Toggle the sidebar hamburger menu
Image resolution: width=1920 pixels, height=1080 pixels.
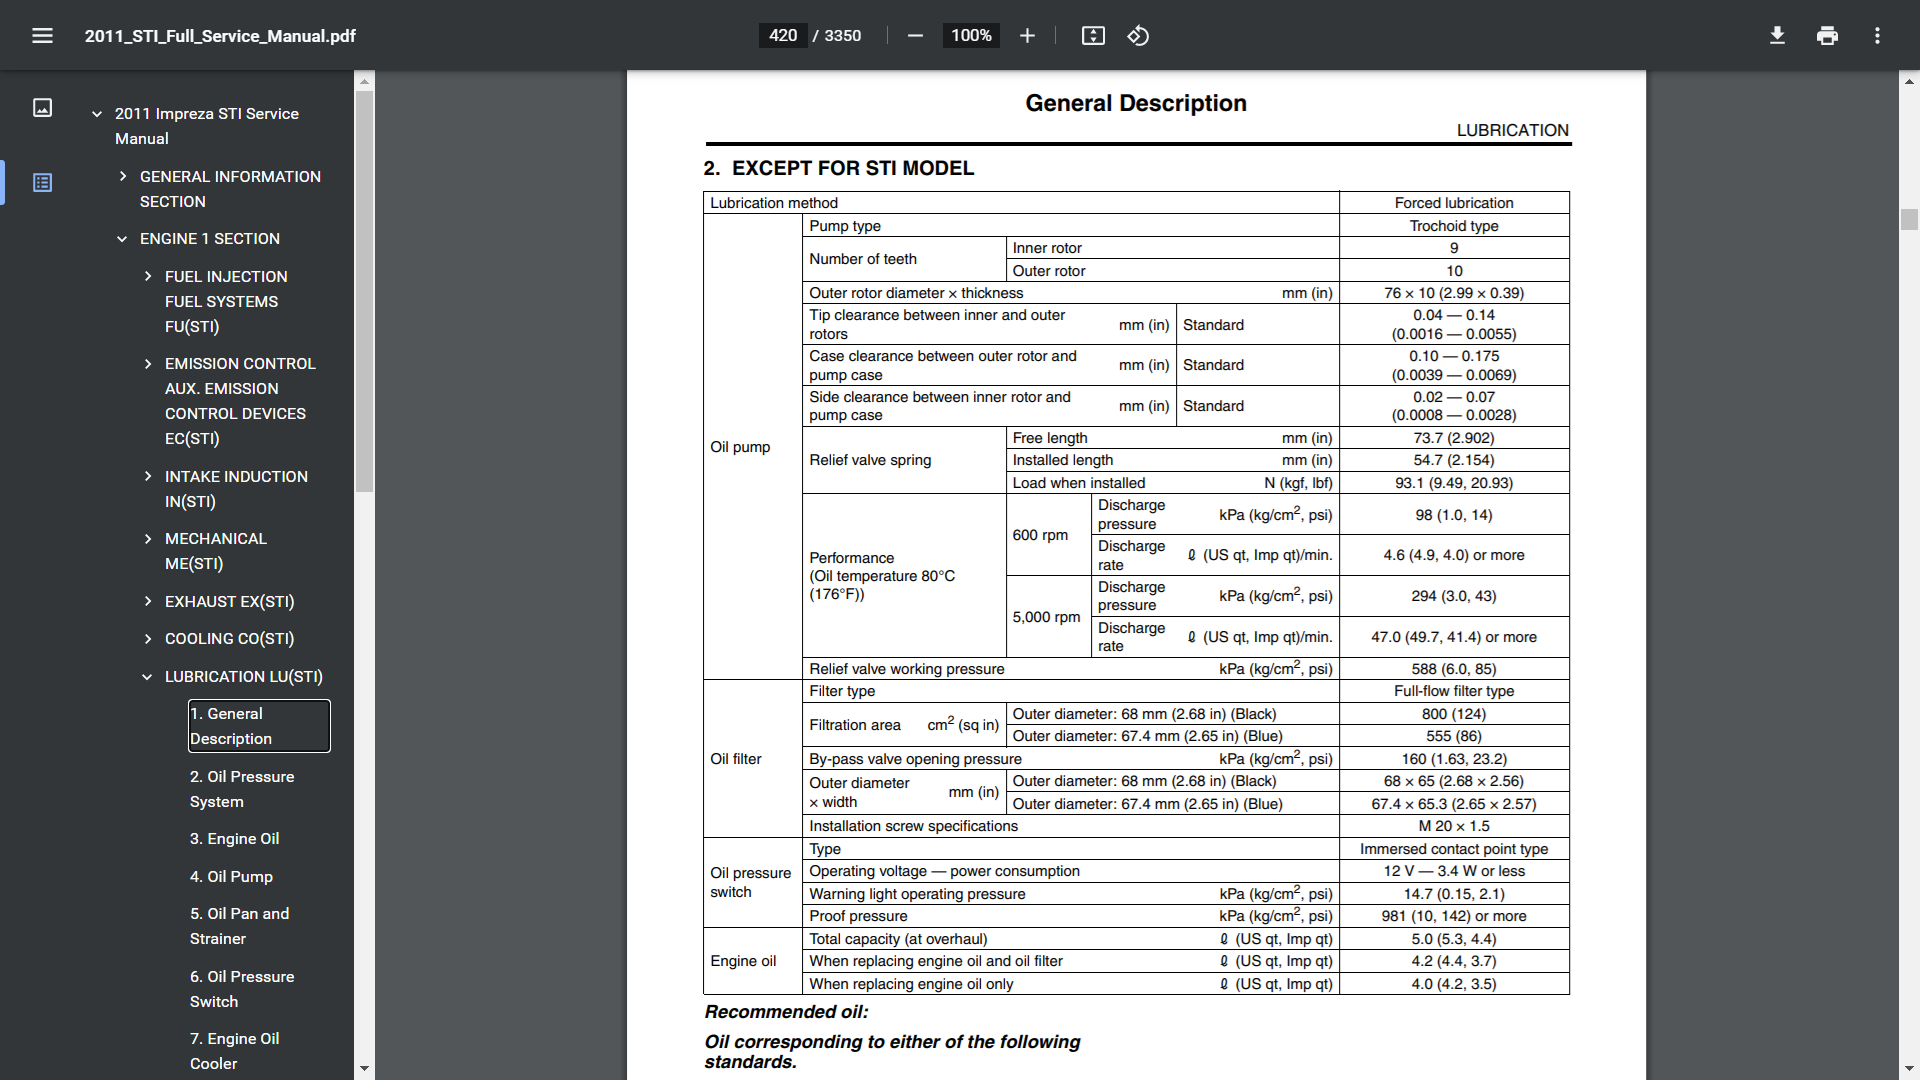(x=42, y=36)
